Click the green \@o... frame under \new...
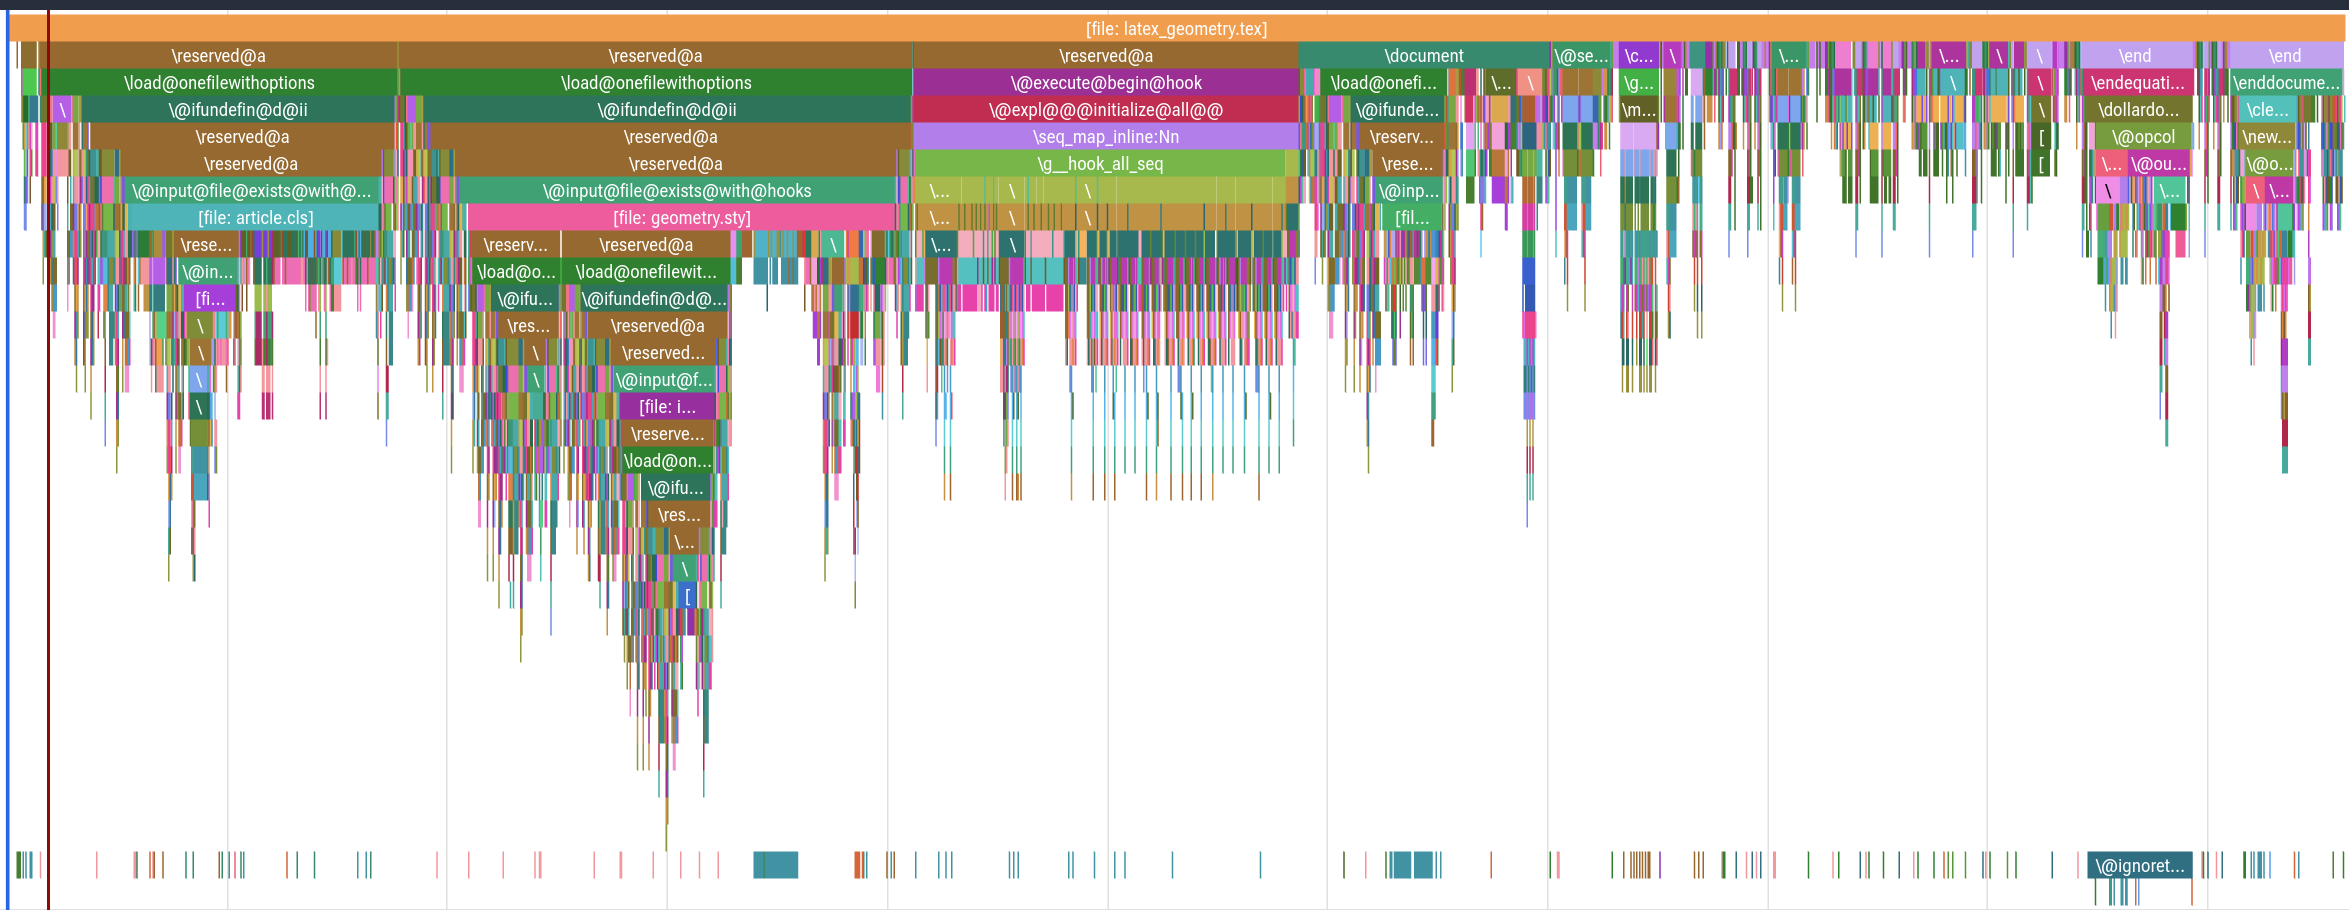The width and height of the screenshot is (2349, 915). tap(2268, 164)
